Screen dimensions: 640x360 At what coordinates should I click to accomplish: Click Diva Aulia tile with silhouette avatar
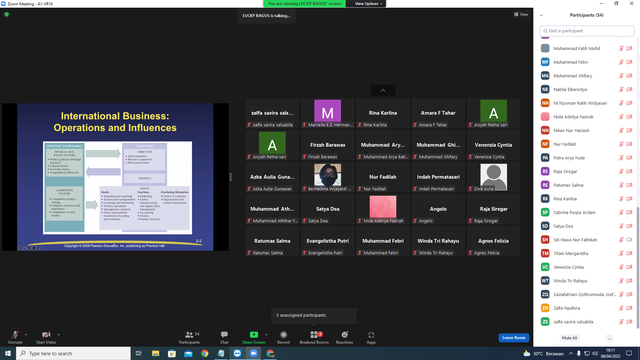tap(493, 177)
